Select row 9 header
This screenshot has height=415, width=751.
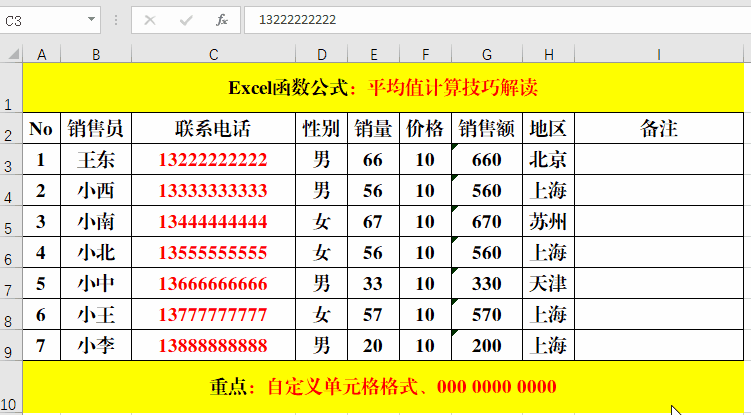click(x=11, y=345)
